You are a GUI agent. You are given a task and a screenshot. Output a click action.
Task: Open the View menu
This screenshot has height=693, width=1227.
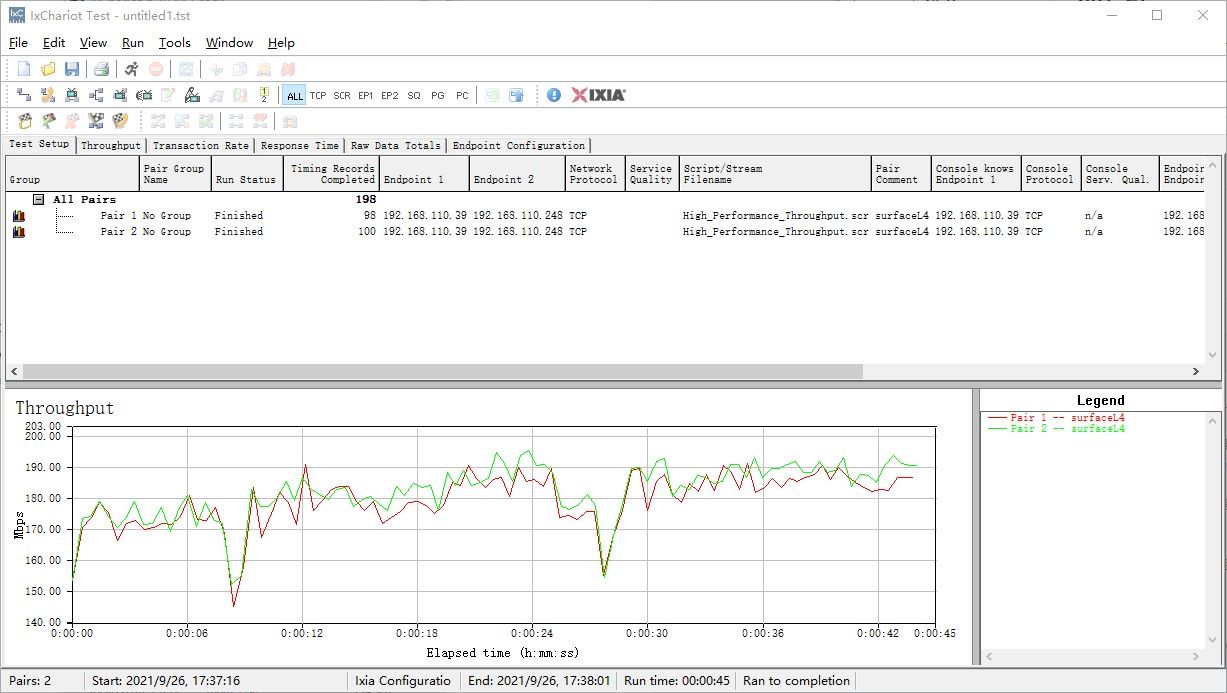tap(93, 43)
